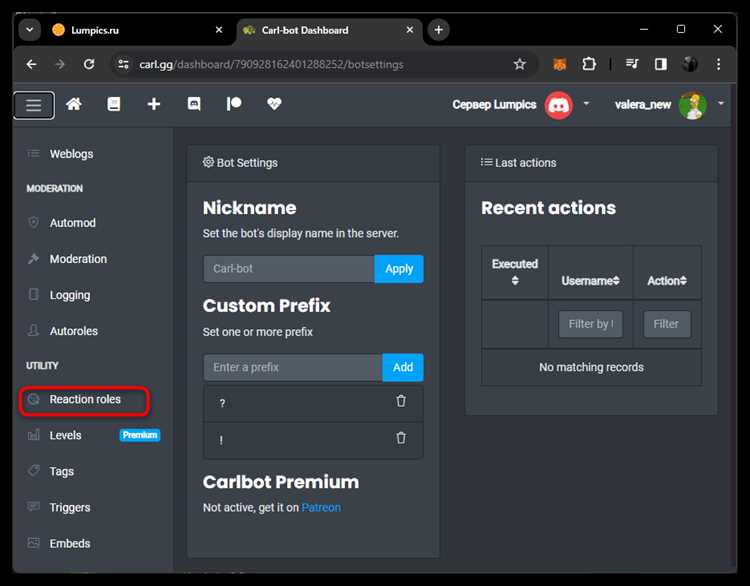This screenshot has height=586, width=750.
Task: Open Logging settings in the sidebar
Action: click(x=70, y=295)
